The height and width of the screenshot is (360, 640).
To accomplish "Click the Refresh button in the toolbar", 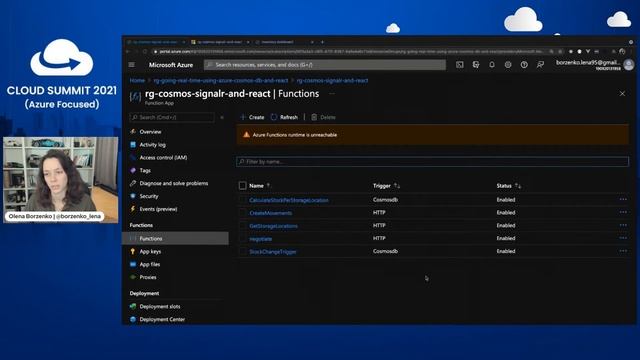I will click(x=284, y=117).
